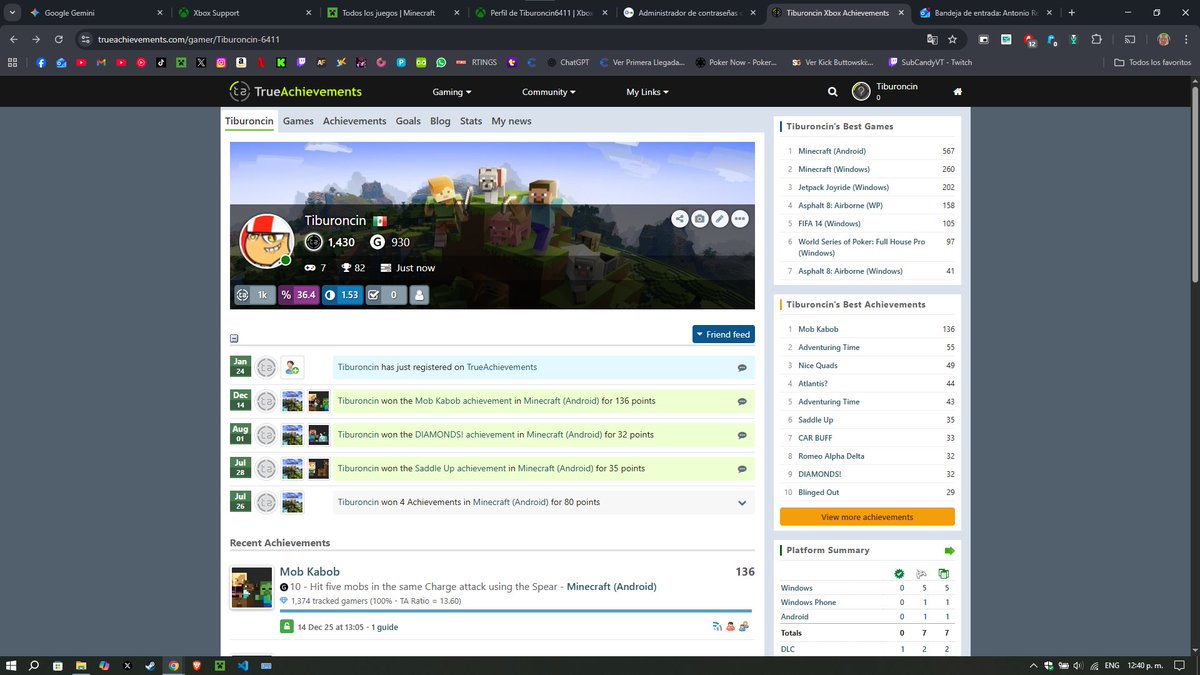
Task: Click the Tiburoncin avatar image on banner
Action: tap(266, 241)
